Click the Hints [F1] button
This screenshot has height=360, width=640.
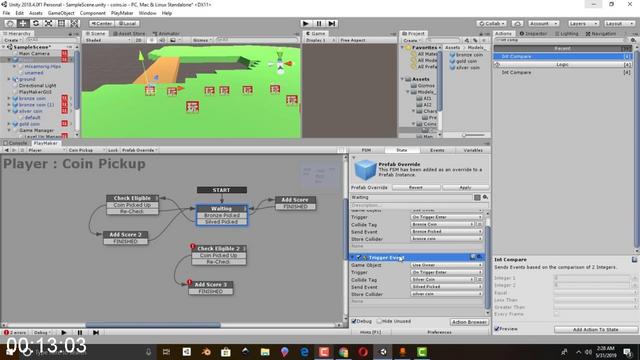(371, 332)
